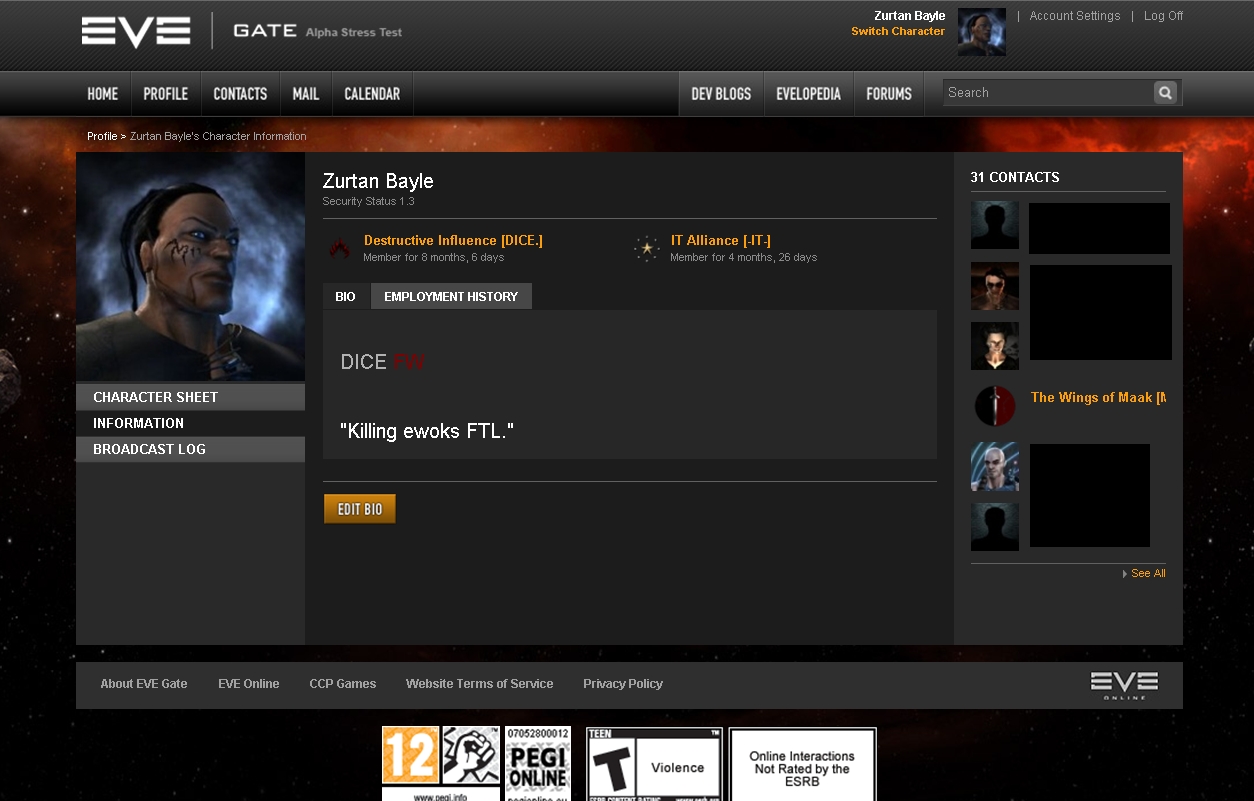Image resolution: width=1254 pixels, height=801 pixels.
Task: Go to the Home page
Action: pyautogui.click(x=103, y=94)
